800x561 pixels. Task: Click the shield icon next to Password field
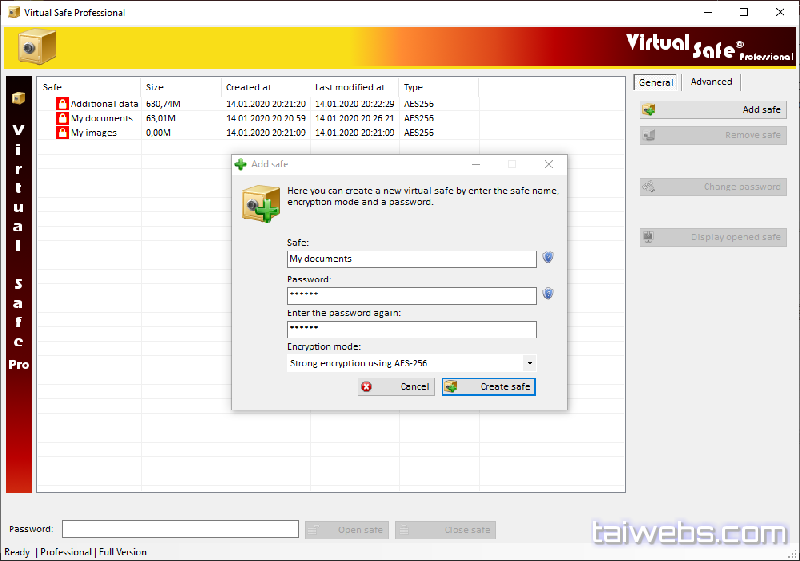tap(548, 294)
